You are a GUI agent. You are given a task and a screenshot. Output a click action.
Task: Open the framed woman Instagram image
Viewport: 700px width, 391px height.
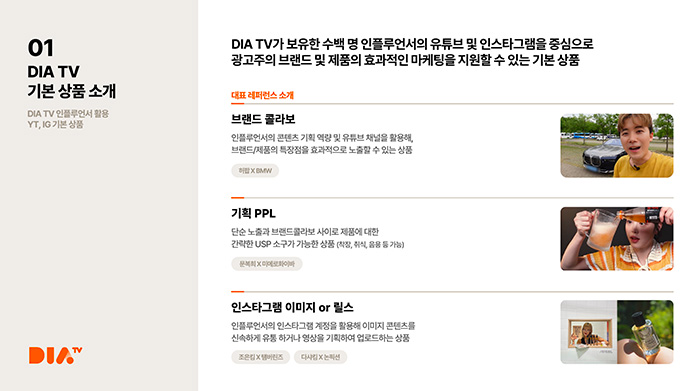(588, 332)
